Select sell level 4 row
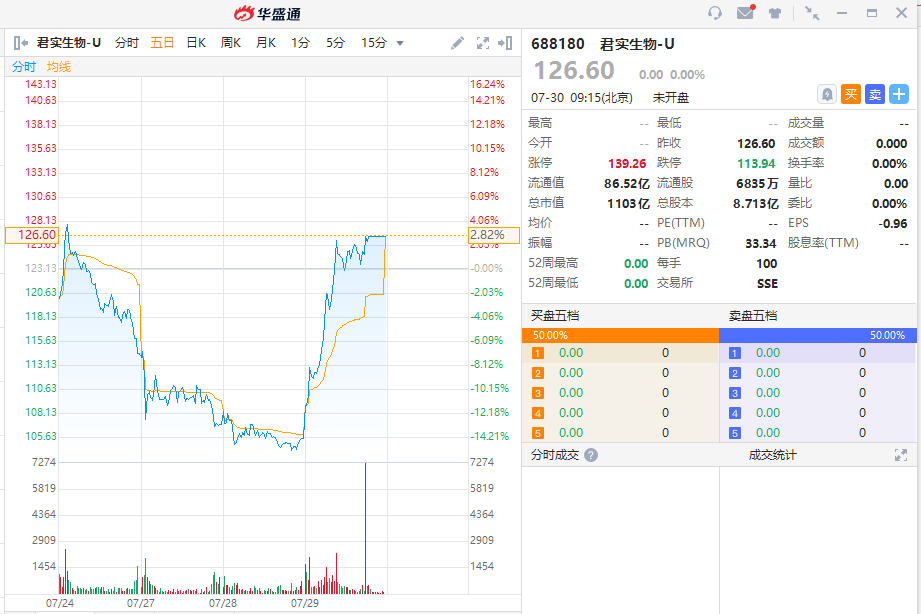Image resolution: width=921 pixels, height=614 pixels. (x=818, y=412)
